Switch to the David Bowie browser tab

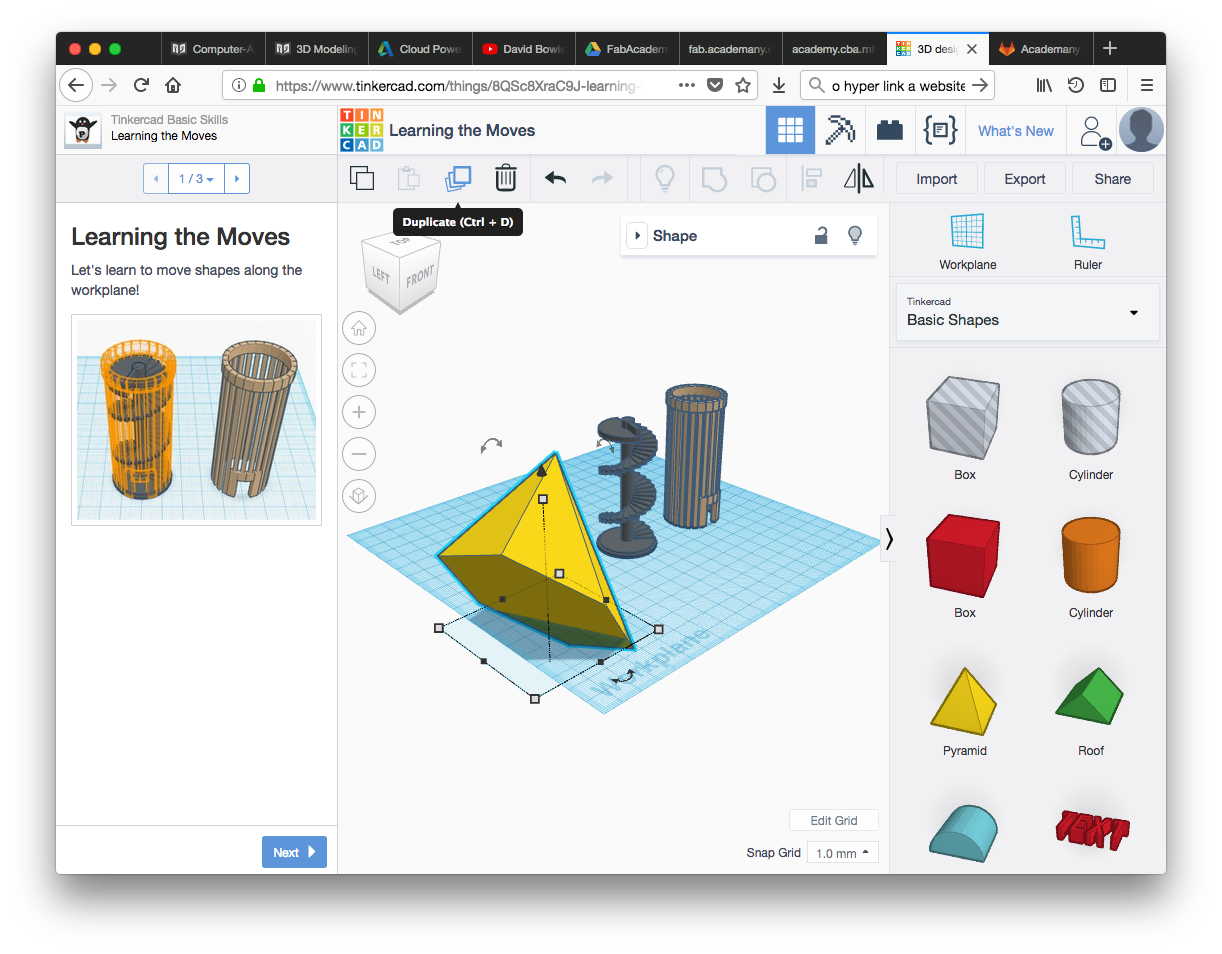(523, 48)
